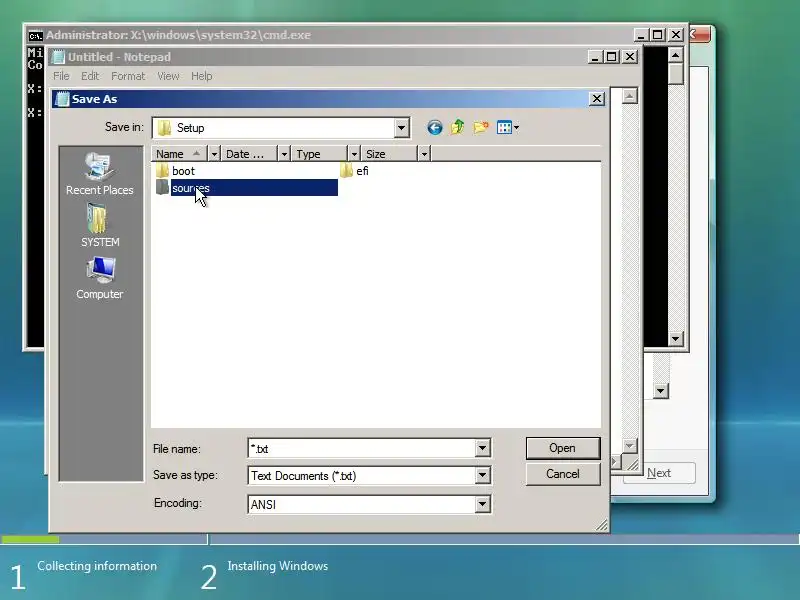Click the Open button
Image resolution: width=800 pixels, height=600 pixels.
click(563, 448)
